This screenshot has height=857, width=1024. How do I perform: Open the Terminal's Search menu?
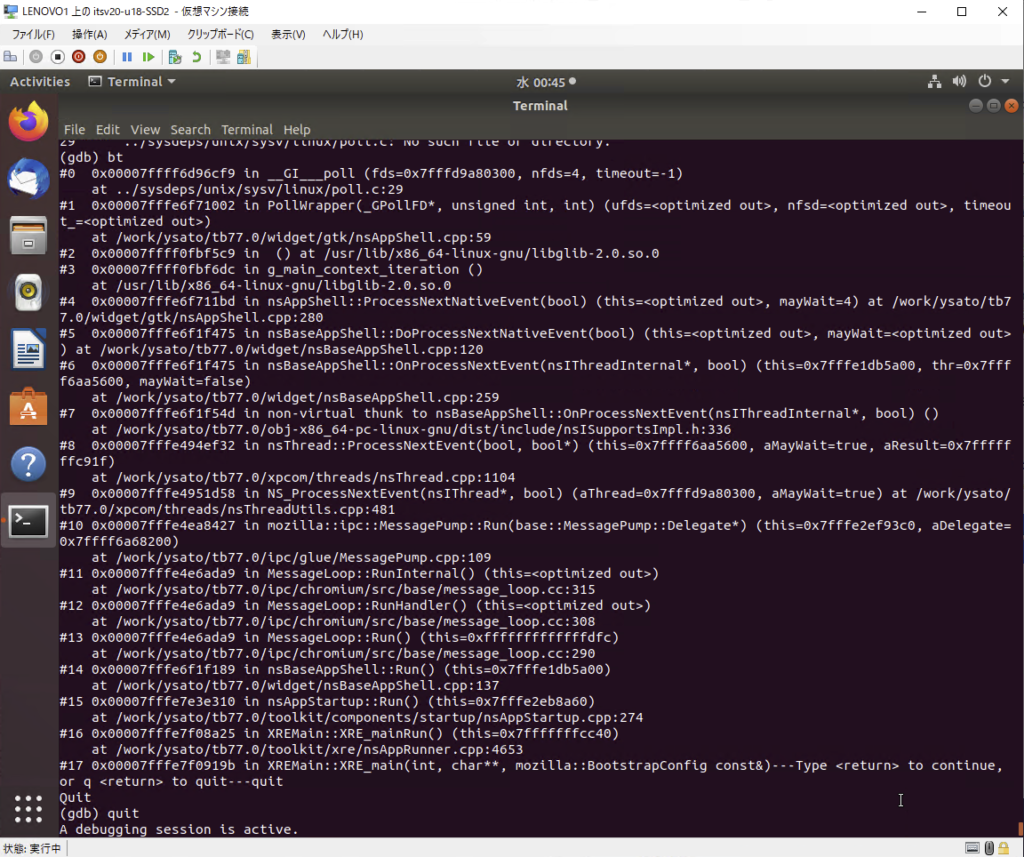click(x=190, y=130)
